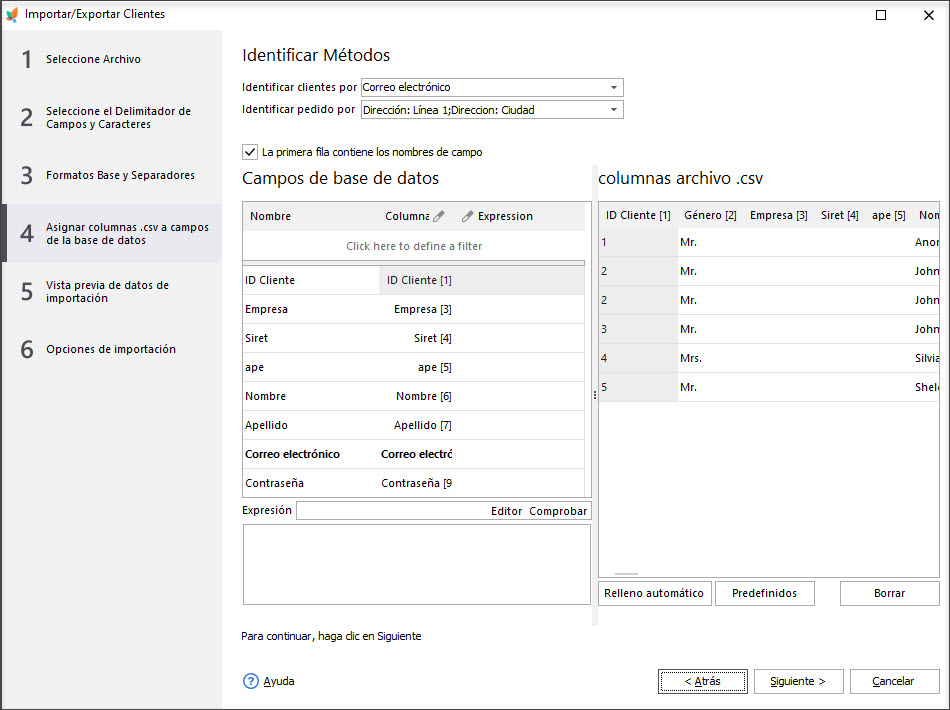Image resolution: width=950 pixels, height=710 pixels.
Task: Click the 'ID Cliente [1]' csv column header
Action: 638,215
